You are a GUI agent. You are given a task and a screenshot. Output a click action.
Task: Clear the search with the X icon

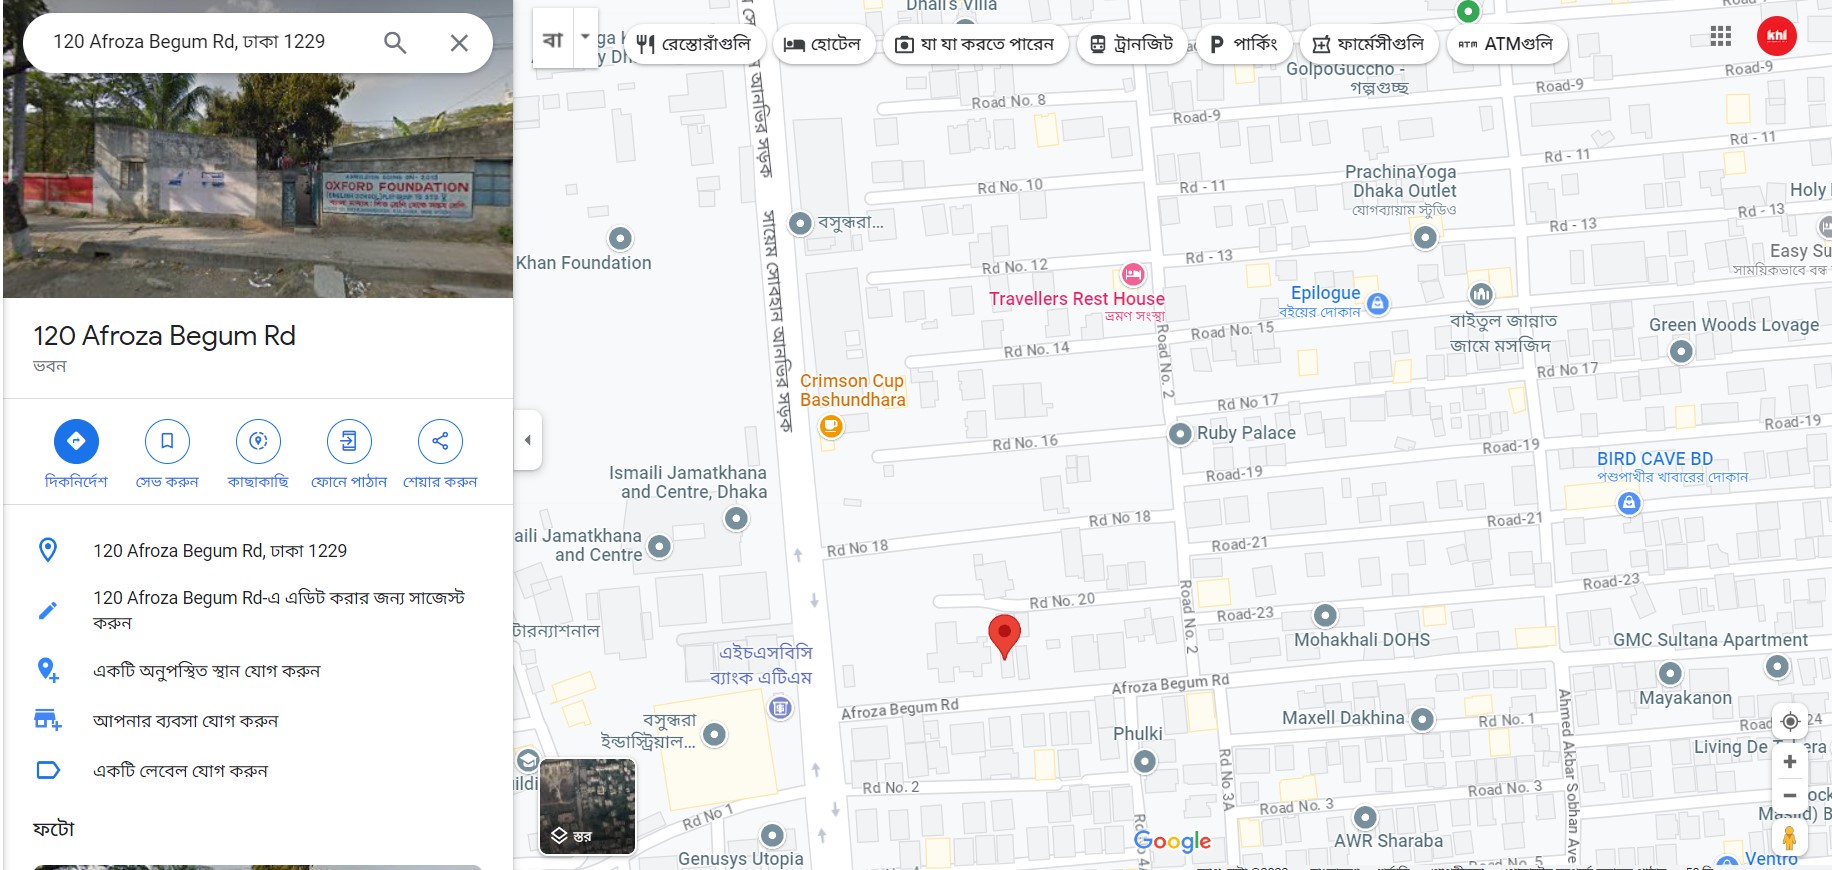459,43
